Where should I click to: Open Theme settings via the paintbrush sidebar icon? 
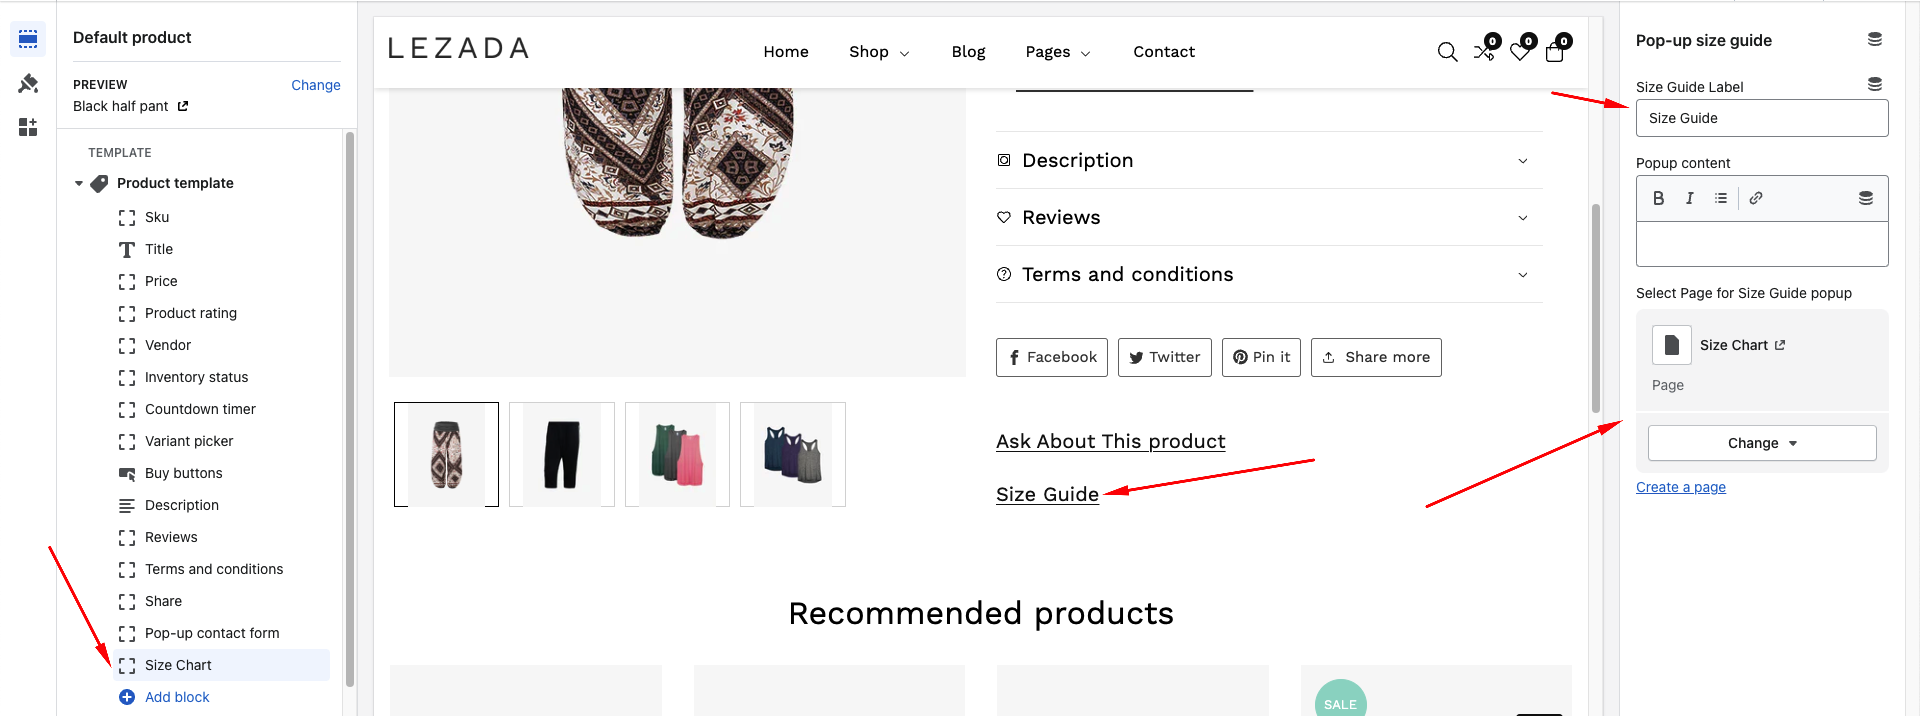28,82
